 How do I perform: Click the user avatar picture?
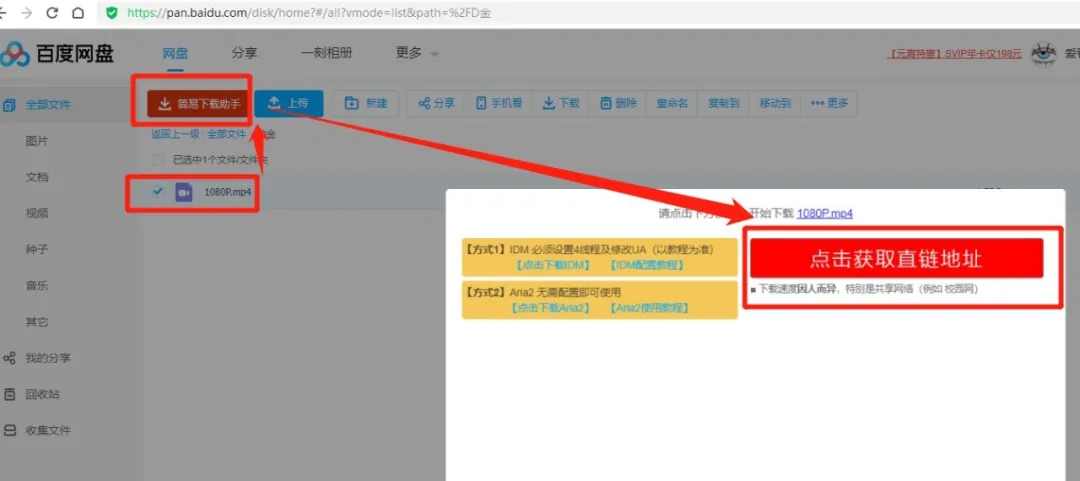1043,54
